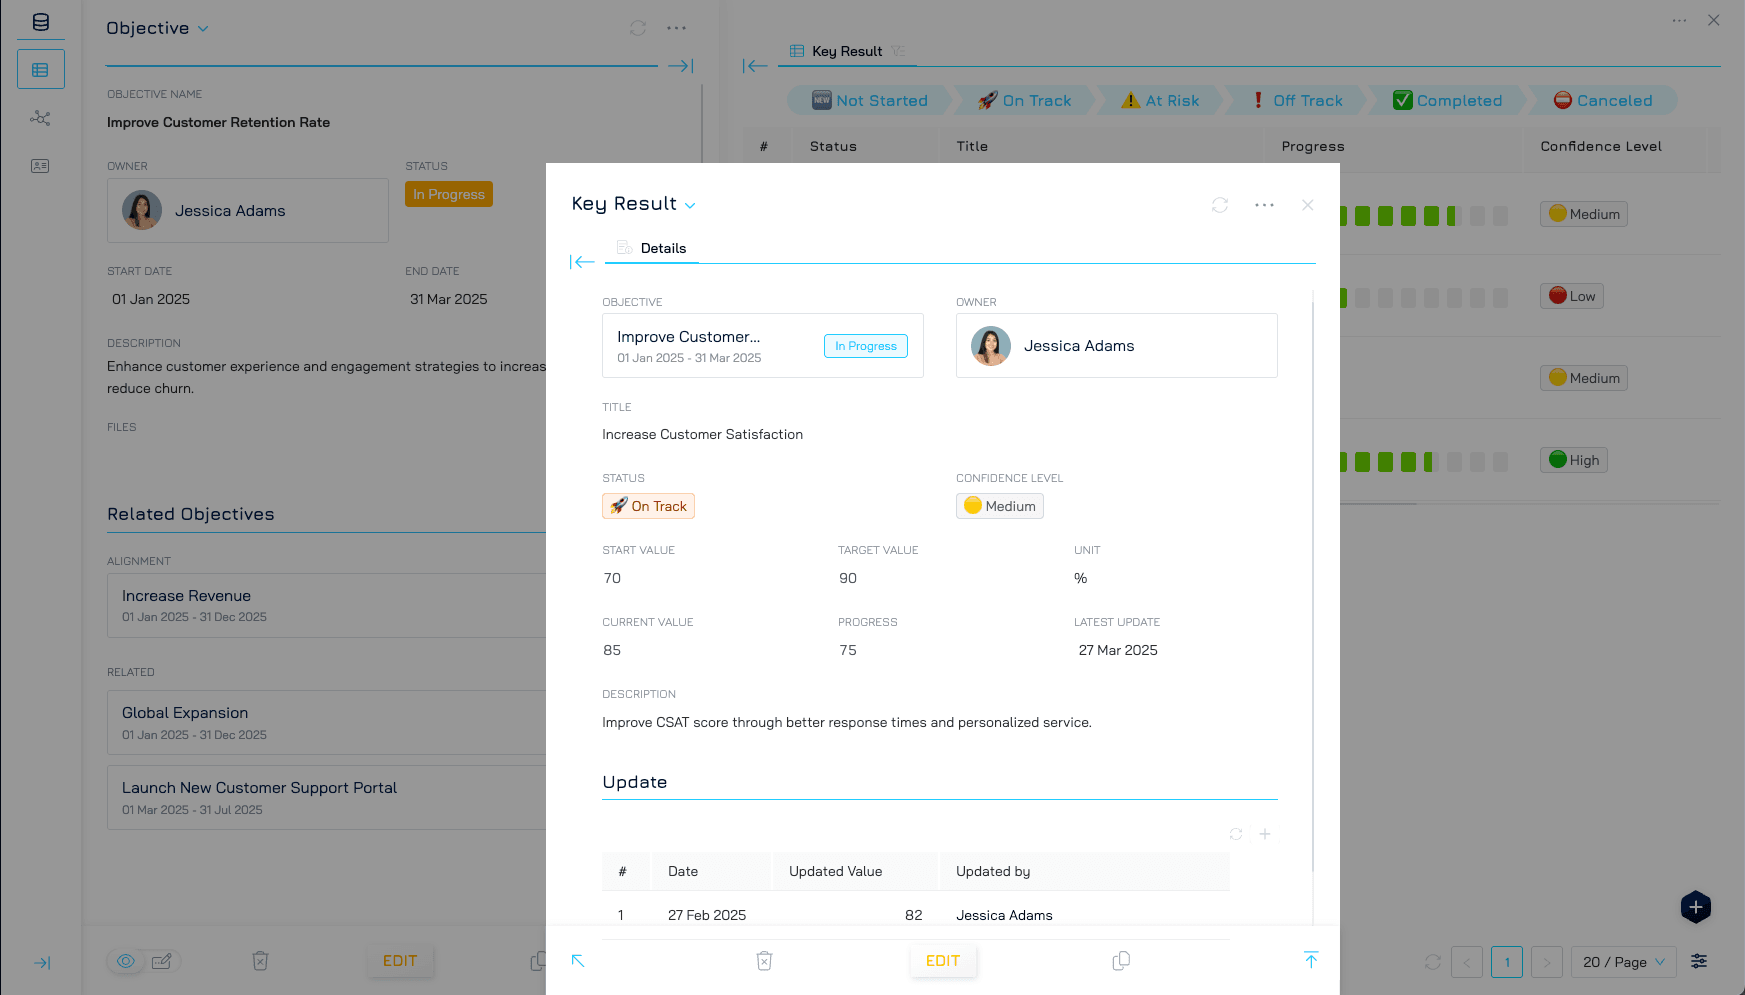Refresh the Key Result list pagination
The image size is (1745, 995).
1433,962
